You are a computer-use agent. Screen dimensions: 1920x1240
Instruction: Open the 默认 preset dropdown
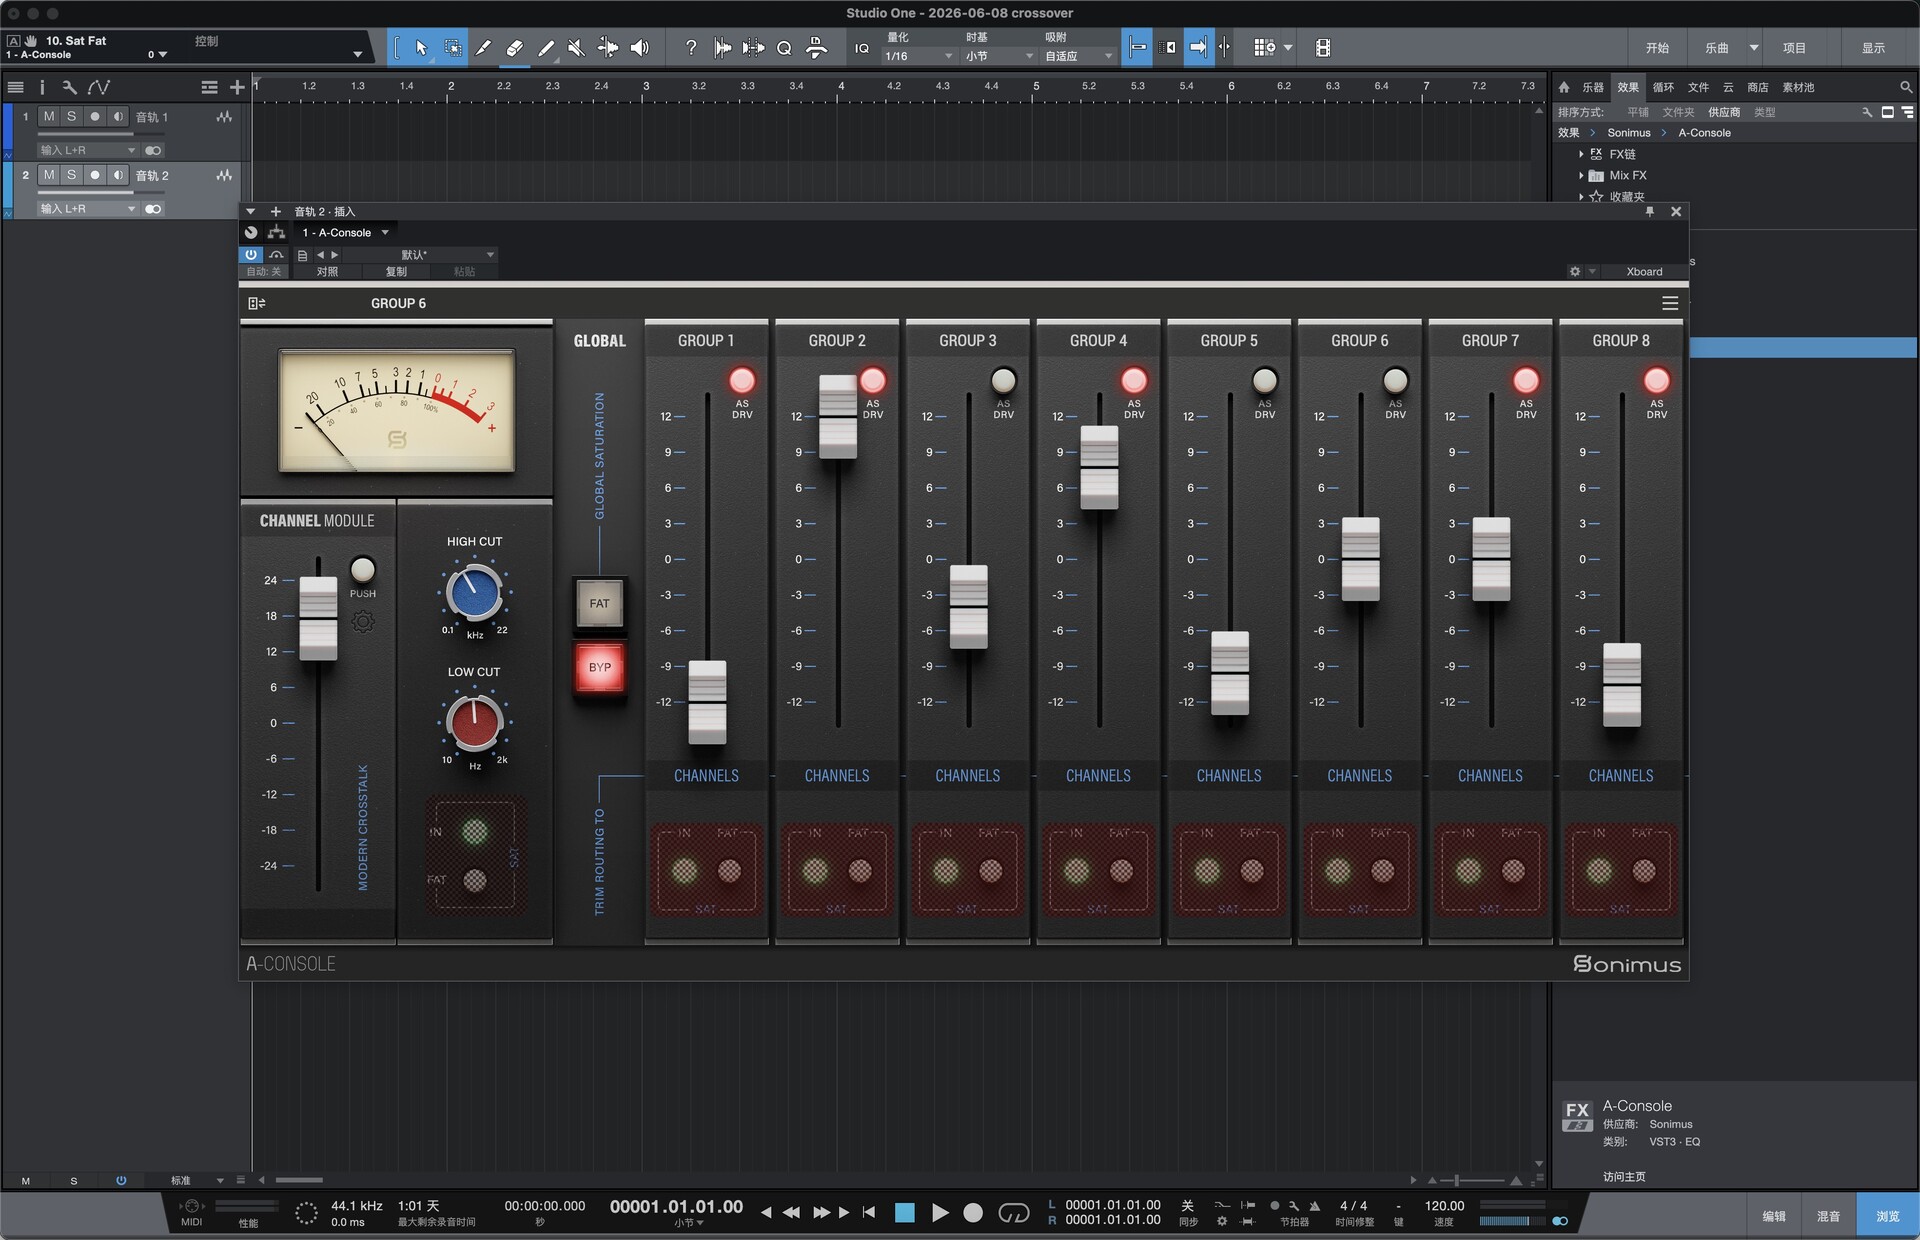point(420,255)
